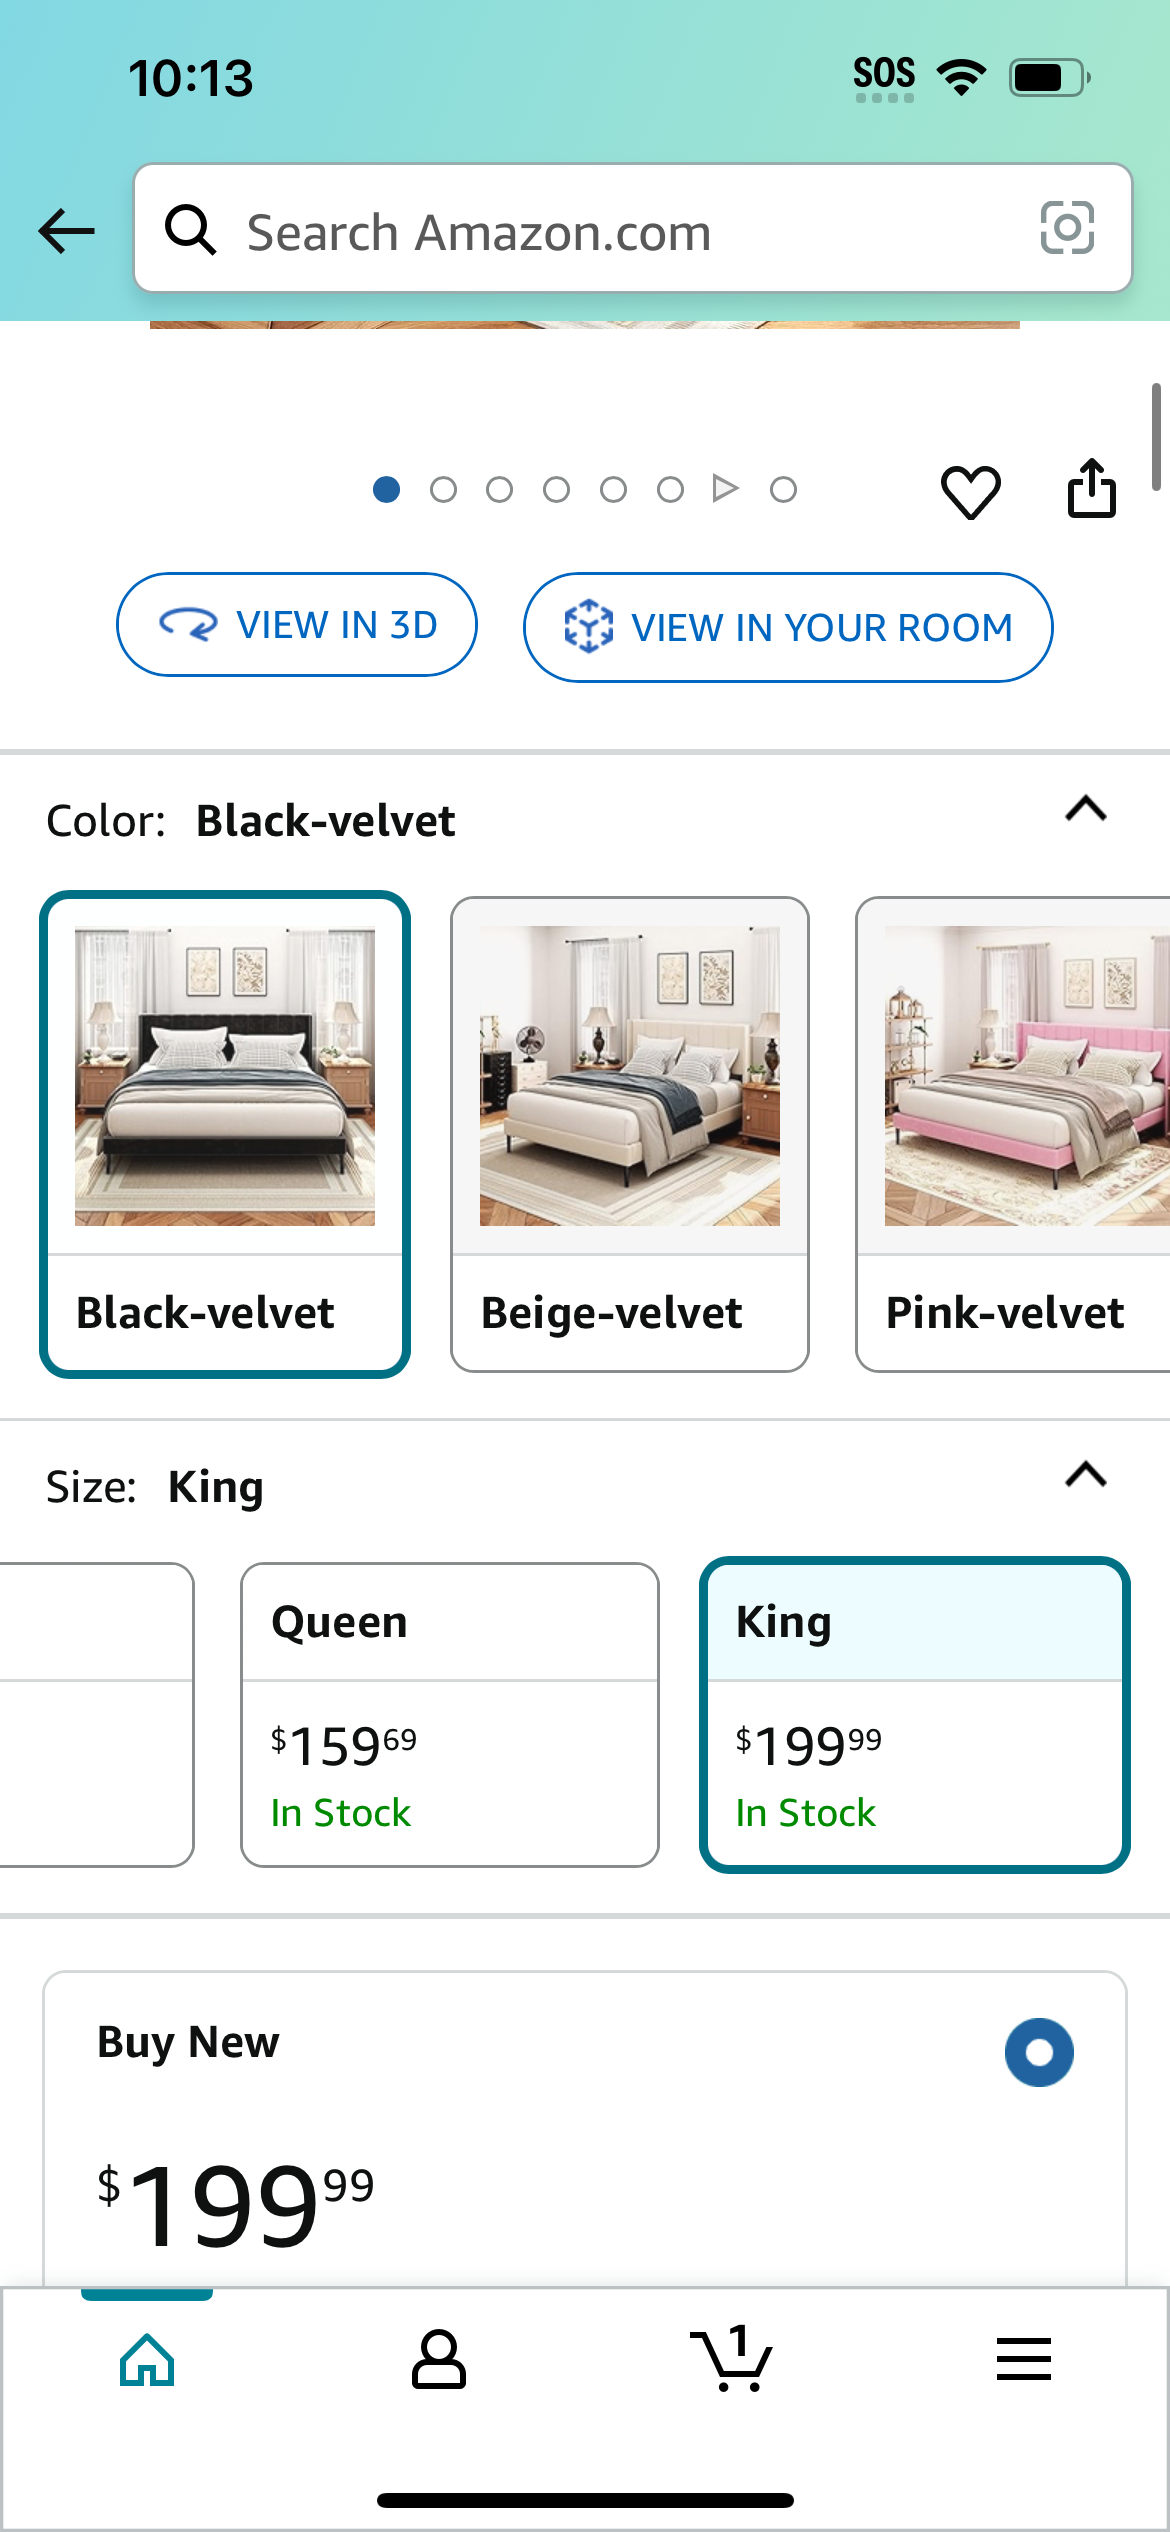Go to the Home tab icon
The height and width of the screenshot is (2532, 1170).
click(147, 2359)
